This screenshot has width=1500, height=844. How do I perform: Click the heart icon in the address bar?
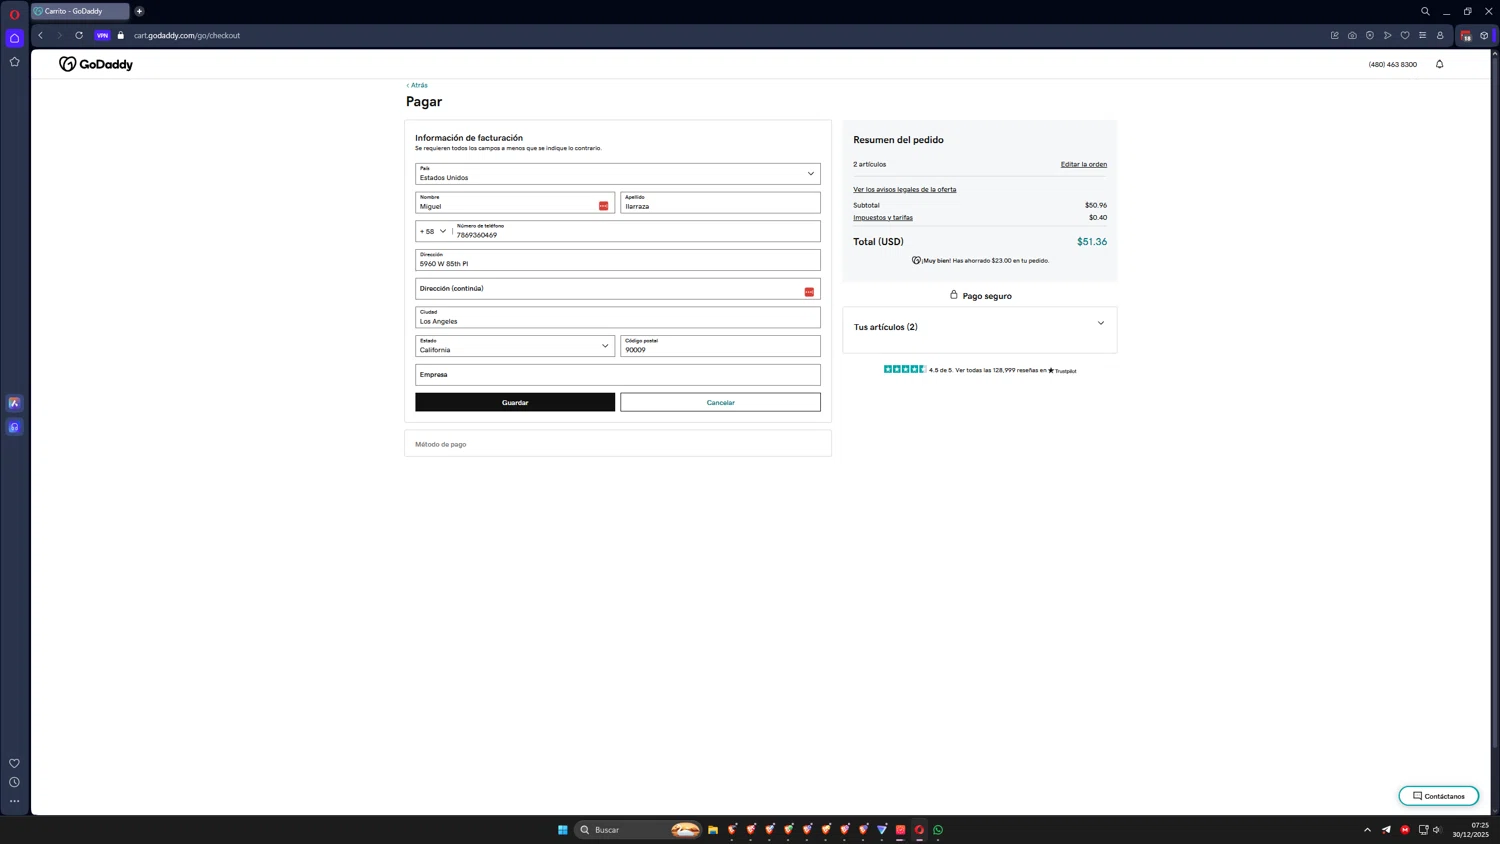click(x=1405, y=35)
